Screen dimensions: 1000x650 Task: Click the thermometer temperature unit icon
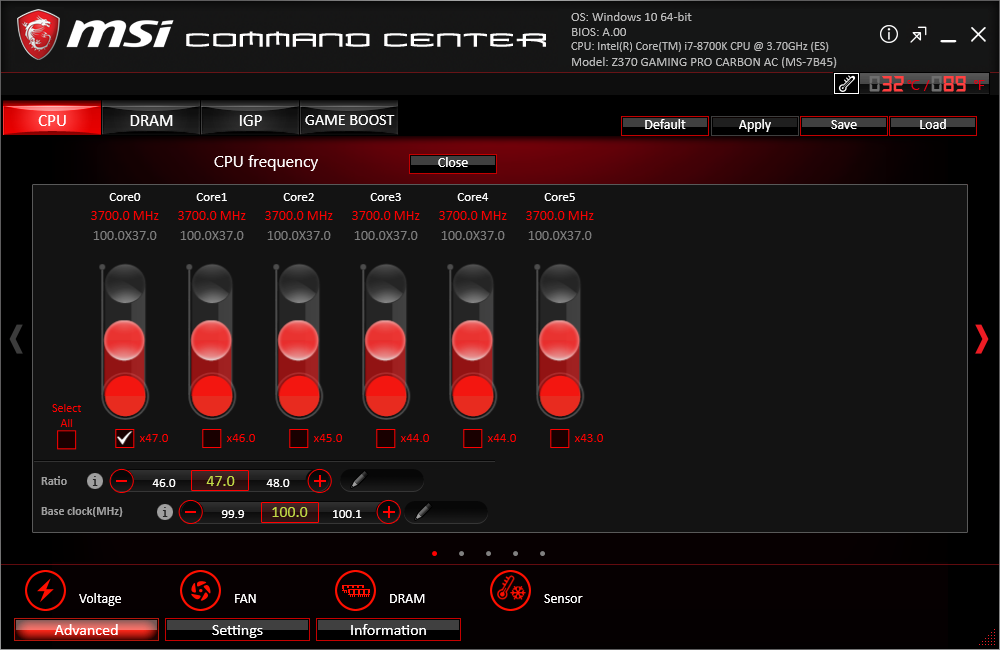[846, 84]
